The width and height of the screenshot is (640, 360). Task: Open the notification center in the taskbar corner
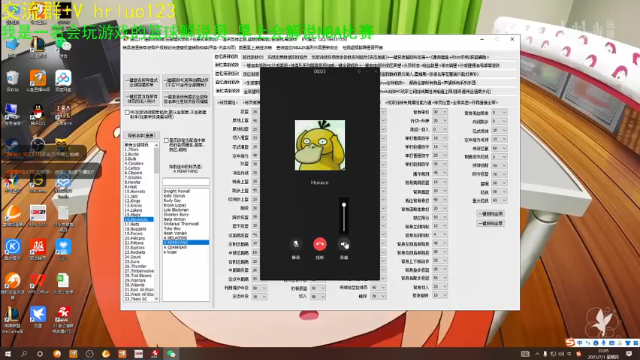pyautogui.click(x=629, y=354)
